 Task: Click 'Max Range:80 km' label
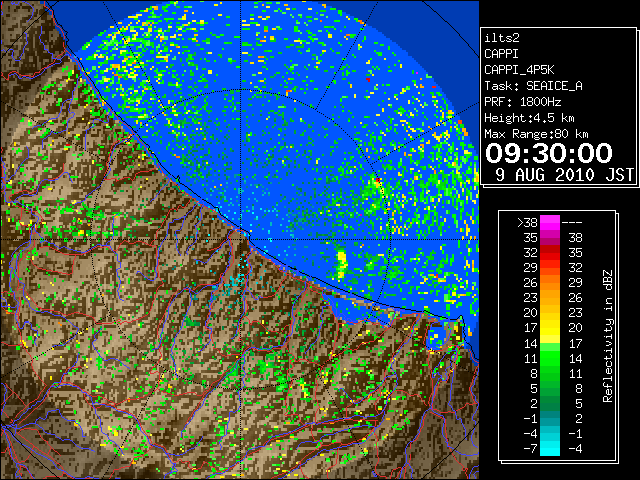click(536, 134)
